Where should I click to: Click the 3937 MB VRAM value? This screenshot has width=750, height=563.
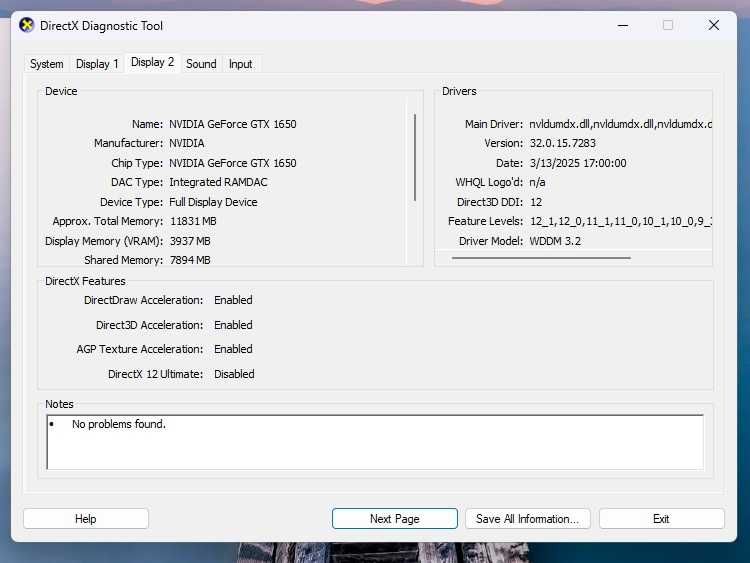click(190, 241)
